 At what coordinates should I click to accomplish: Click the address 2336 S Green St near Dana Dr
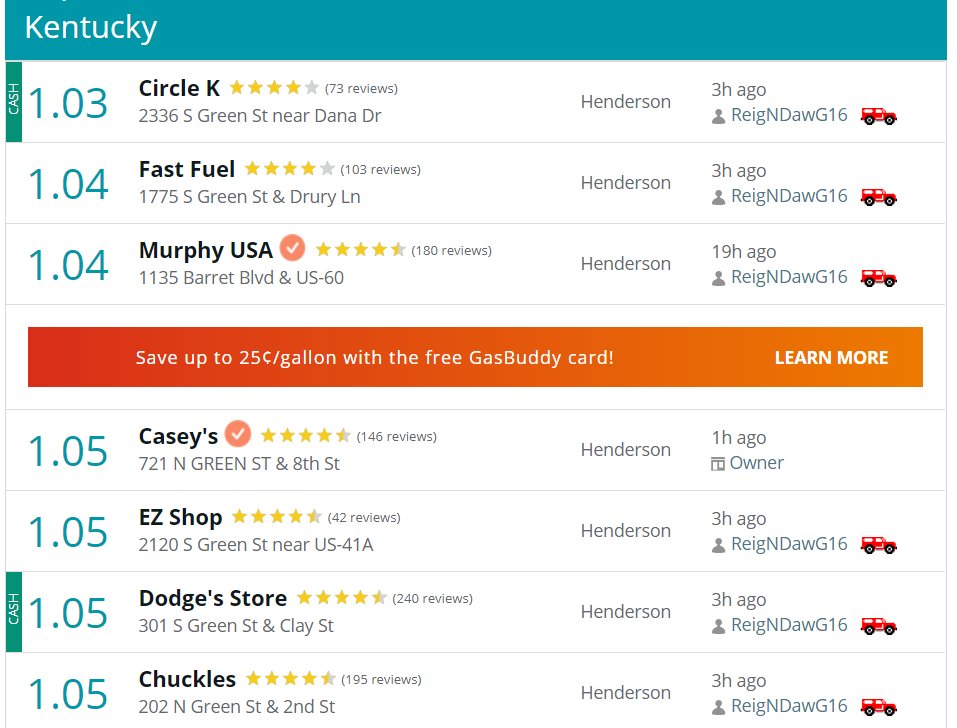coord(260,115)
